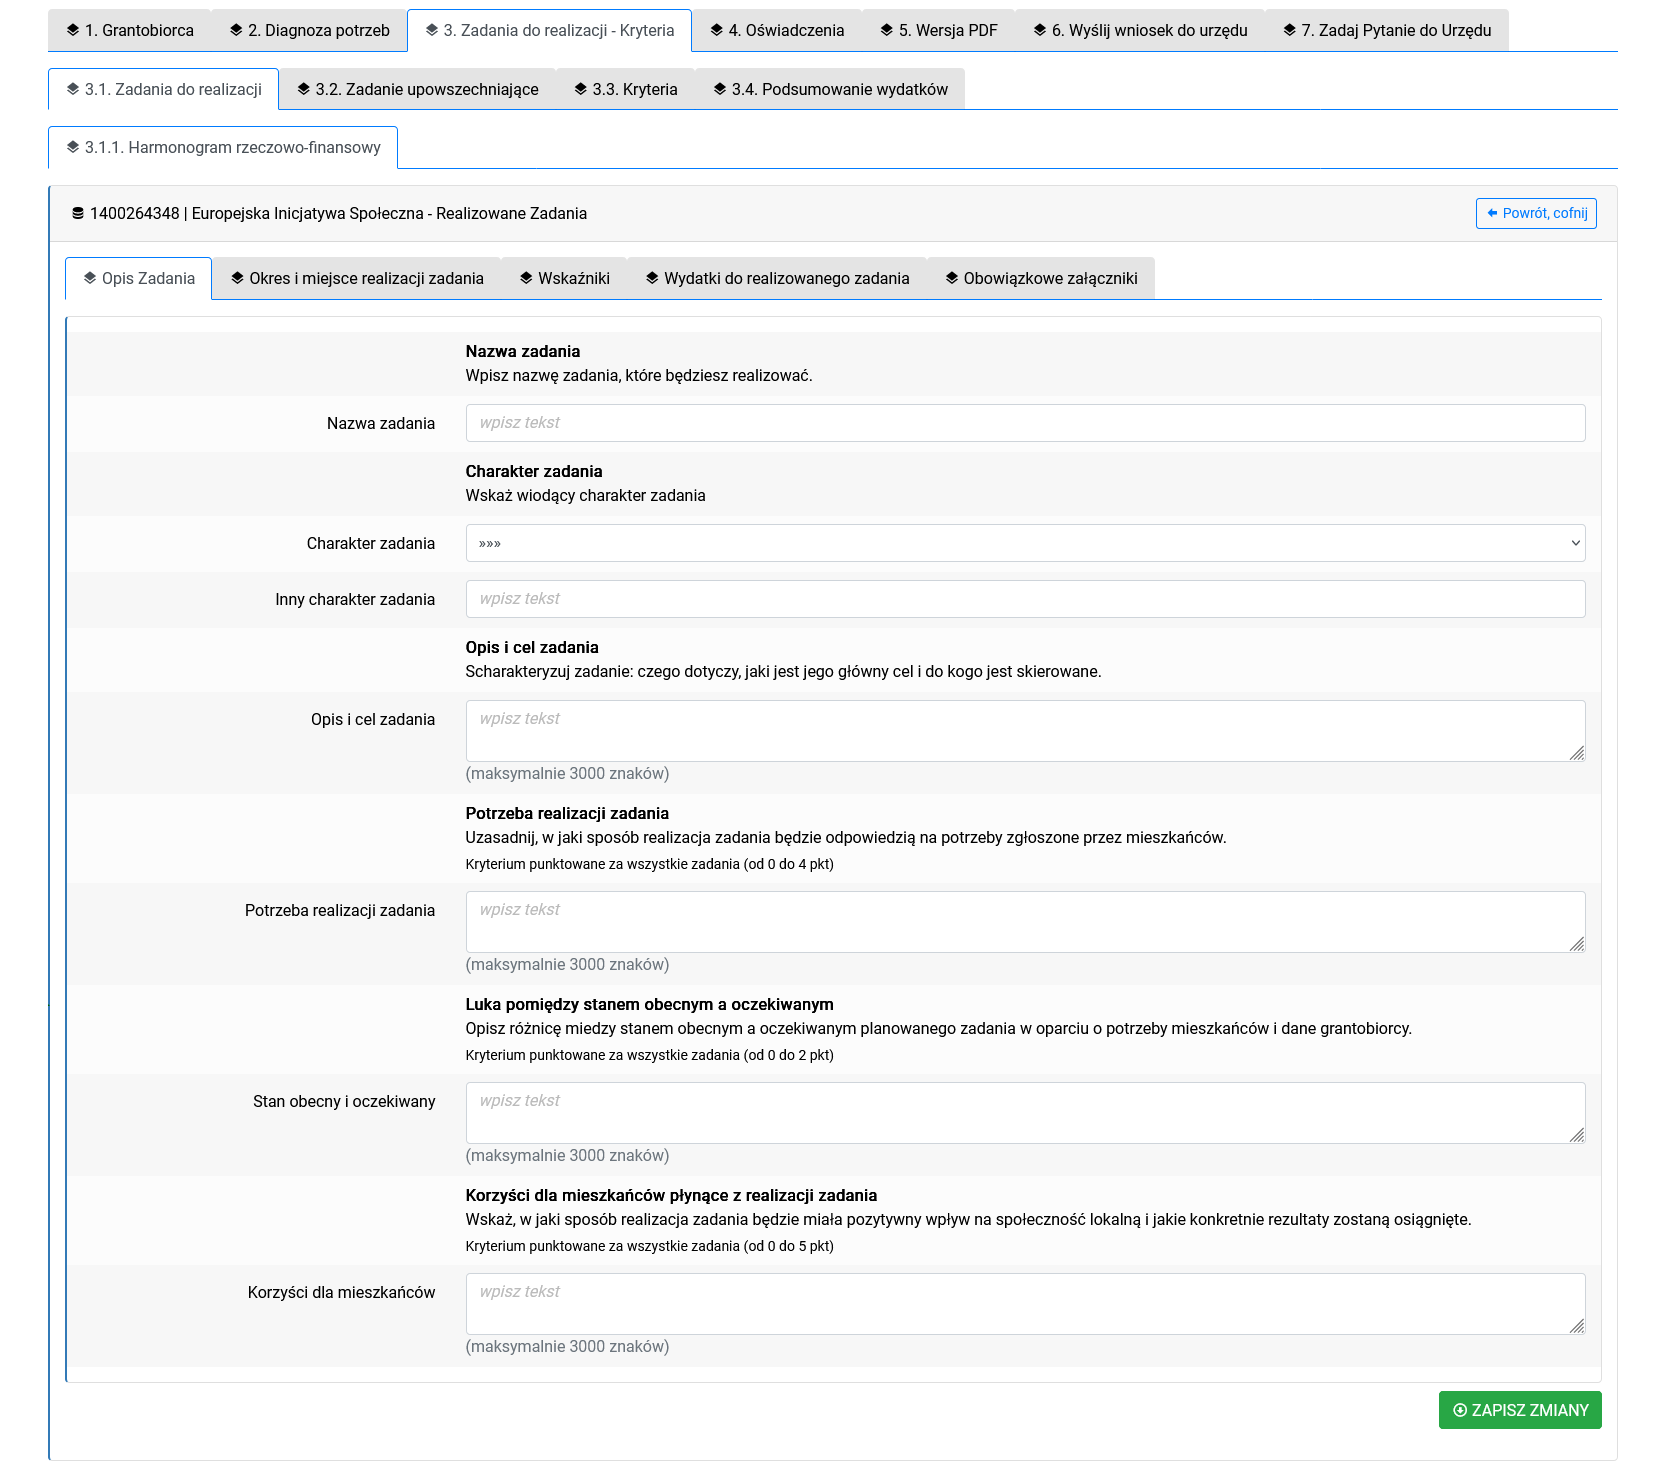Open the Charakter zadania dropdown
The image size is (1666, 1474).
pyautogui.click(x=1024, y=543)
